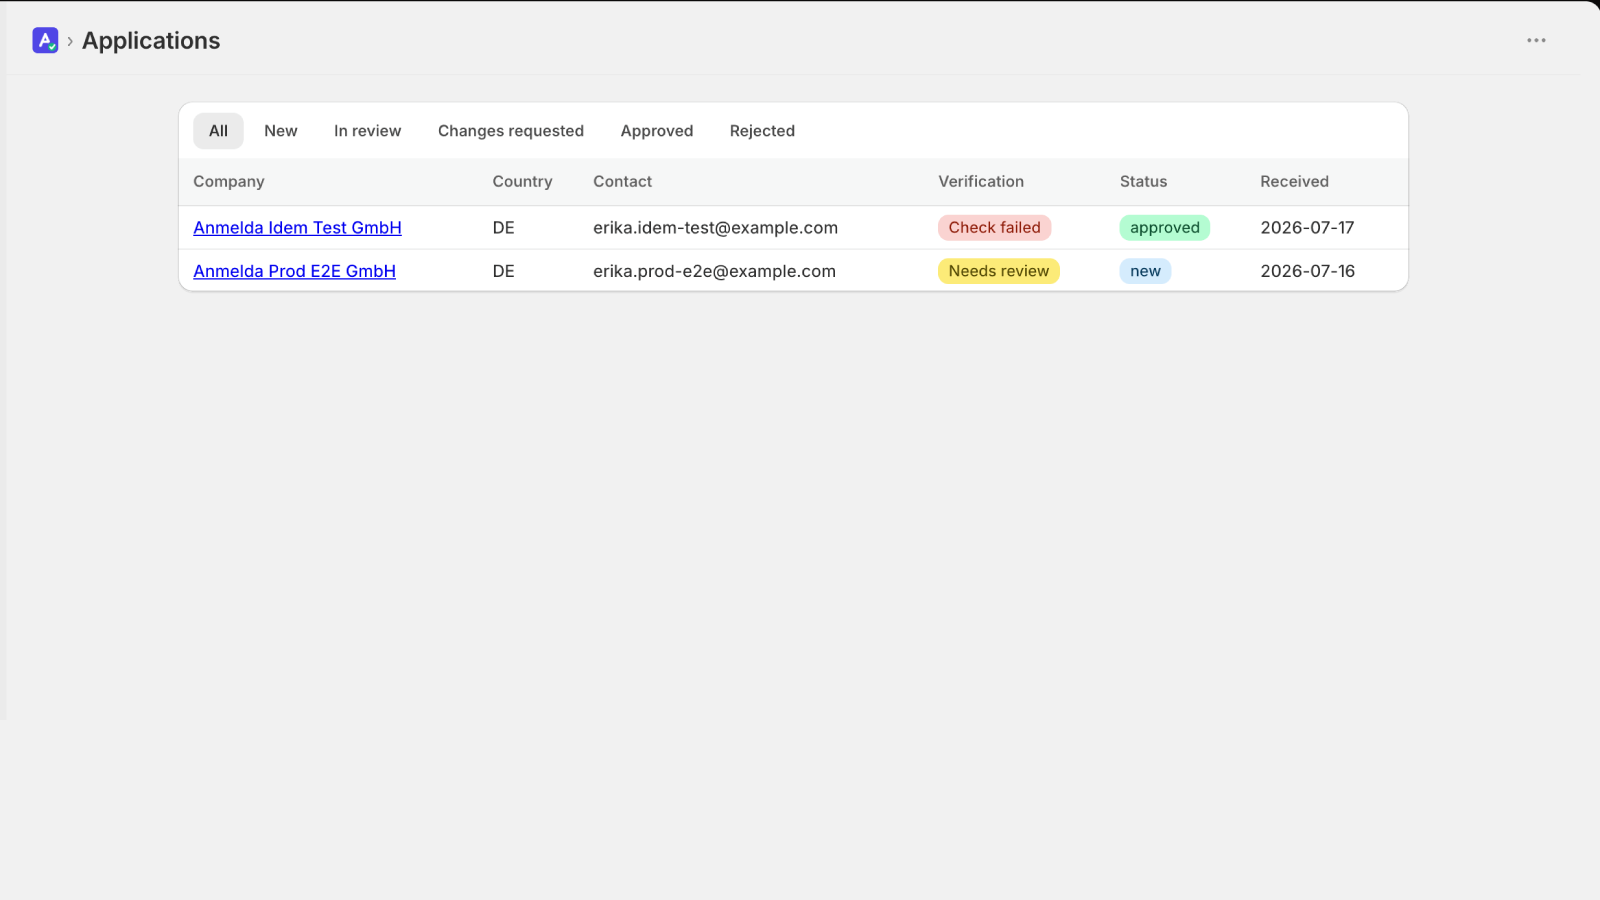The image size is (1600, 900).
Task: Click the received date 2026-07-17
Action: (1307, 228)
